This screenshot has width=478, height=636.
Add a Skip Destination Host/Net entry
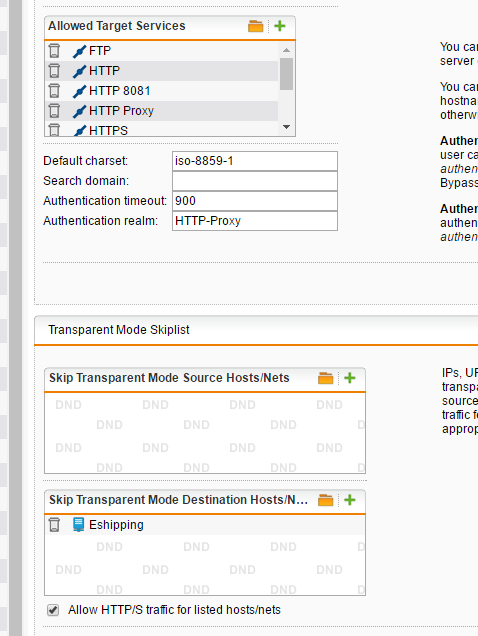pyautogui.click(x=350, y=500)
